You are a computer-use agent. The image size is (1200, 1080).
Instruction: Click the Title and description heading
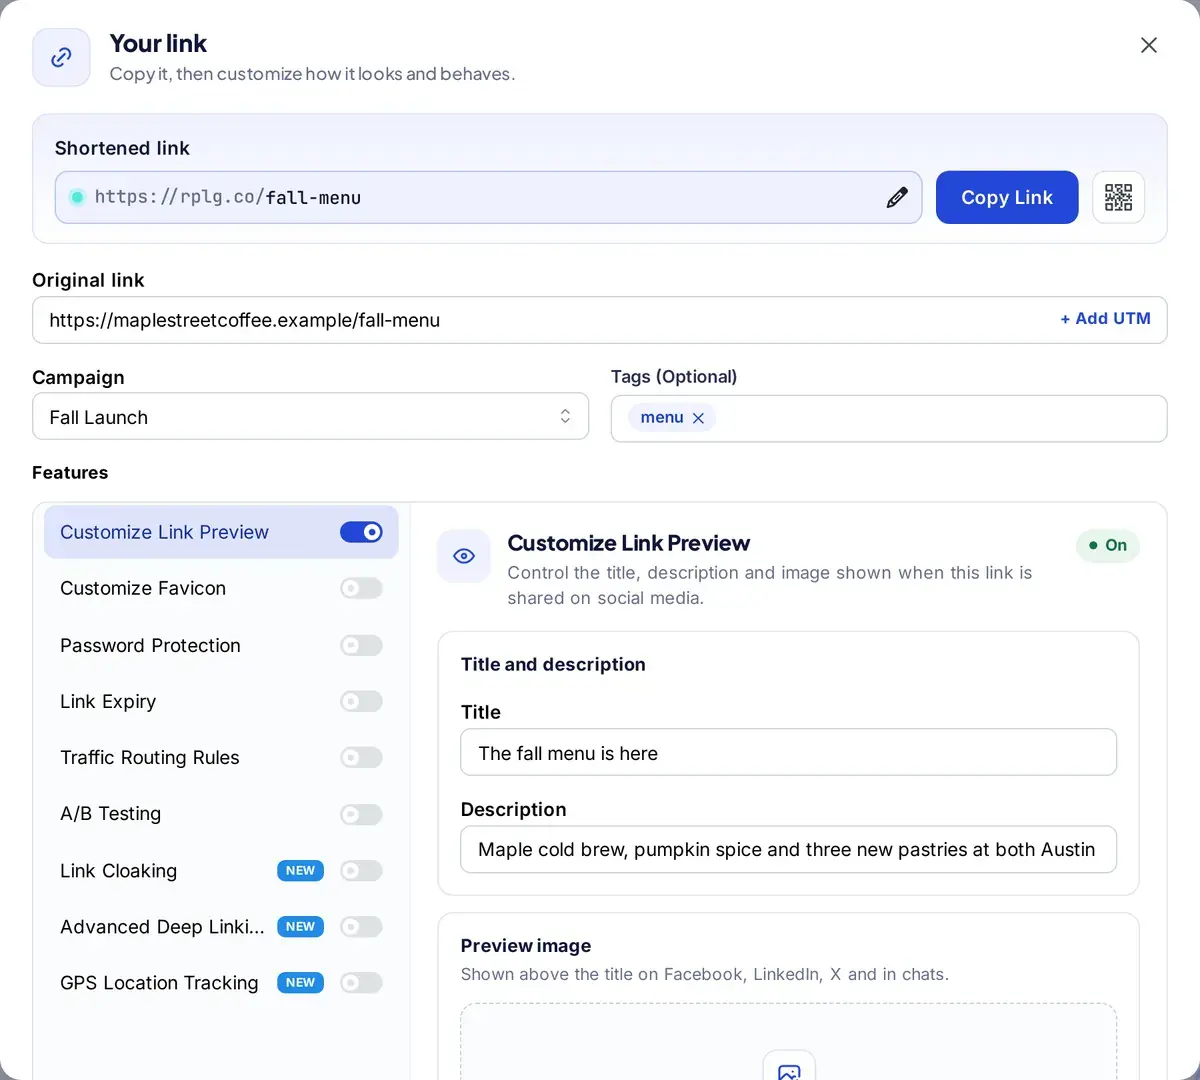[553, 664]
